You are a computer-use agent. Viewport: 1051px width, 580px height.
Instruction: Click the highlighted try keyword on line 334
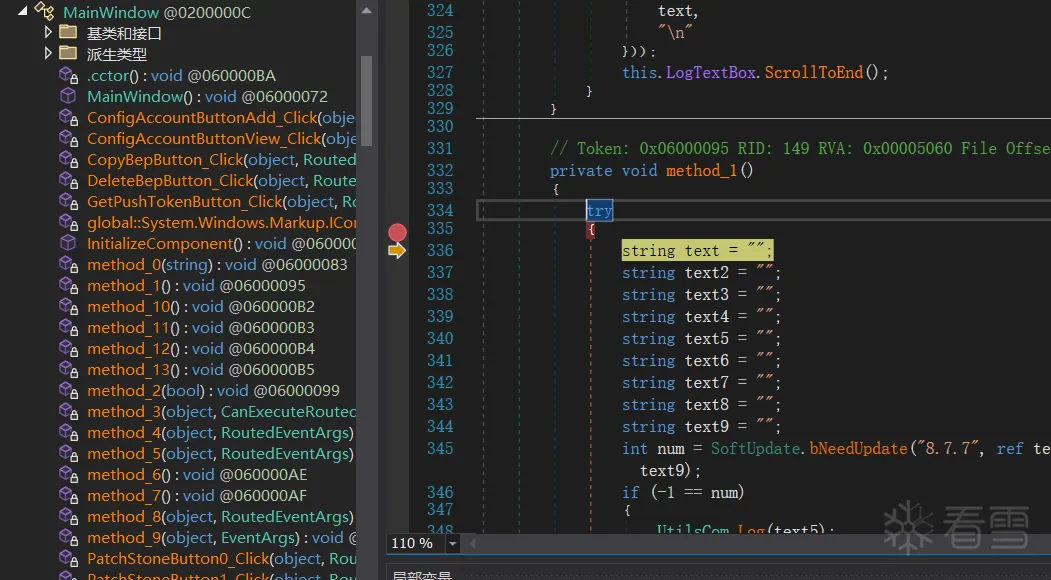tap(599, 211)
